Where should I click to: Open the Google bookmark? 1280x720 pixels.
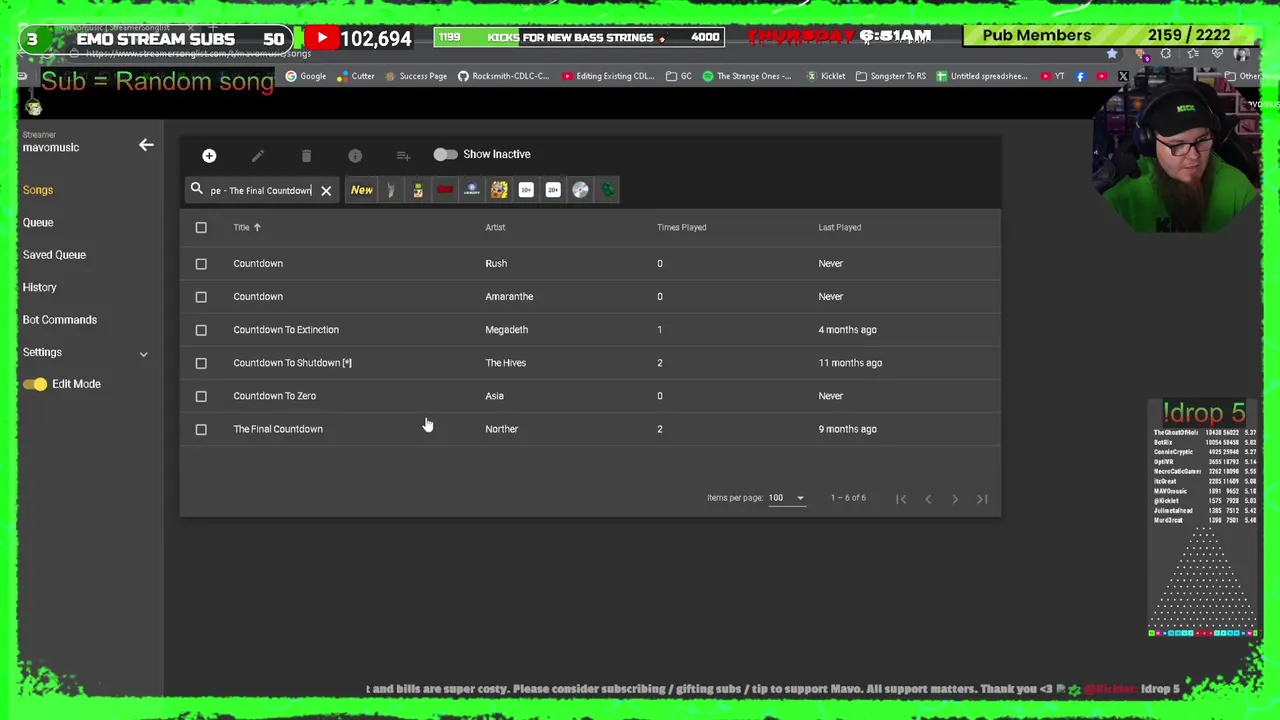306,76
